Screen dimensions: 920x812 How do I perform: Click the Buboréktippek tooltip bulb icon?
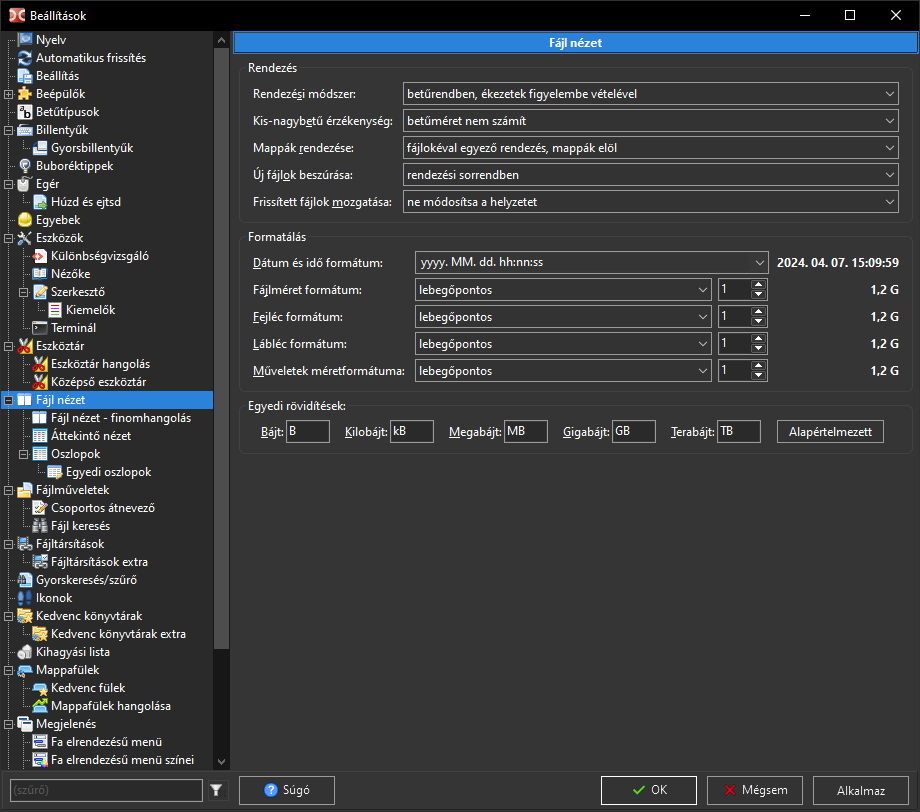(25, 166)
